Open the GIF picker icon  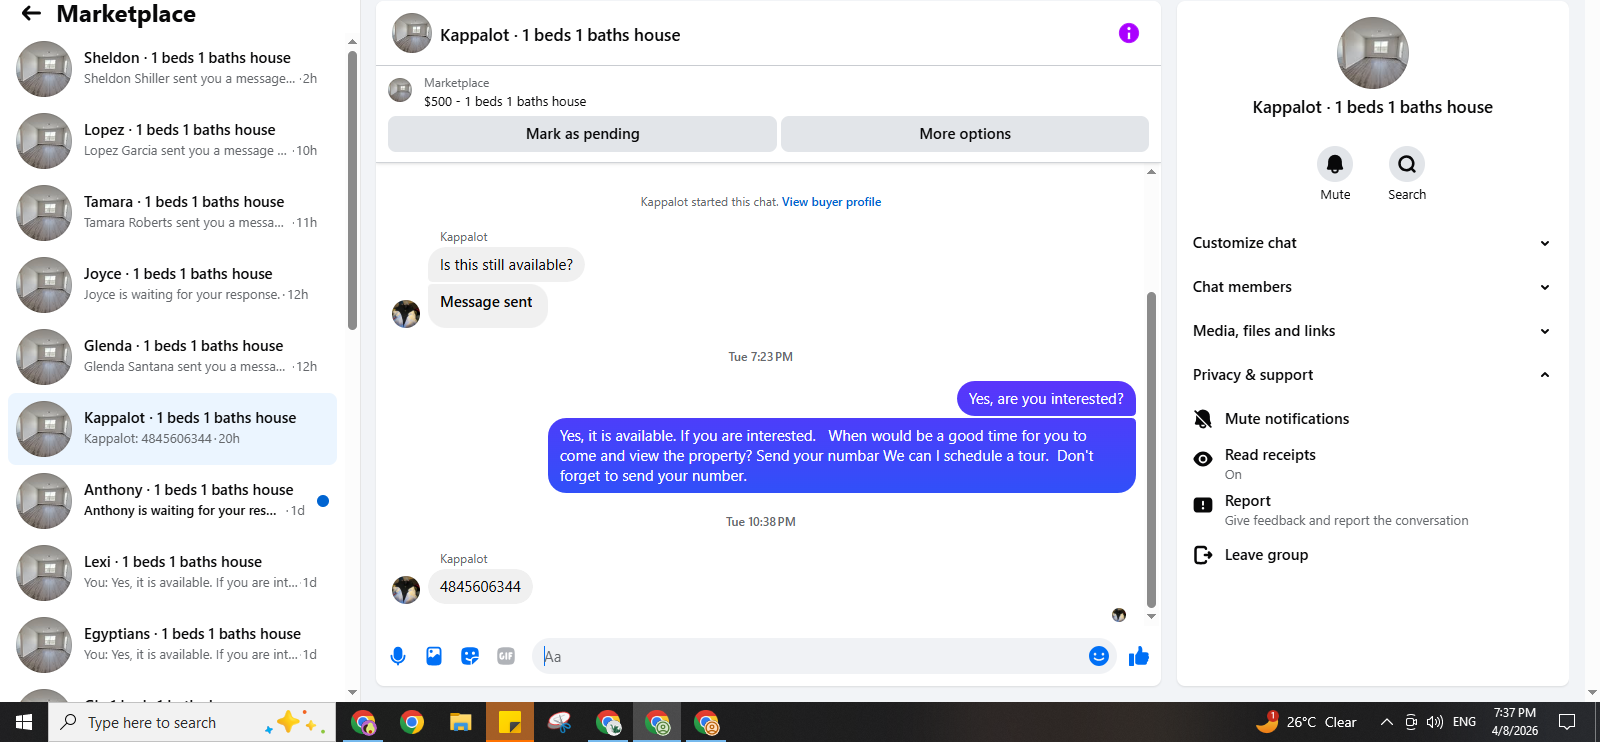pyautogui.click(x=506, y=656)
